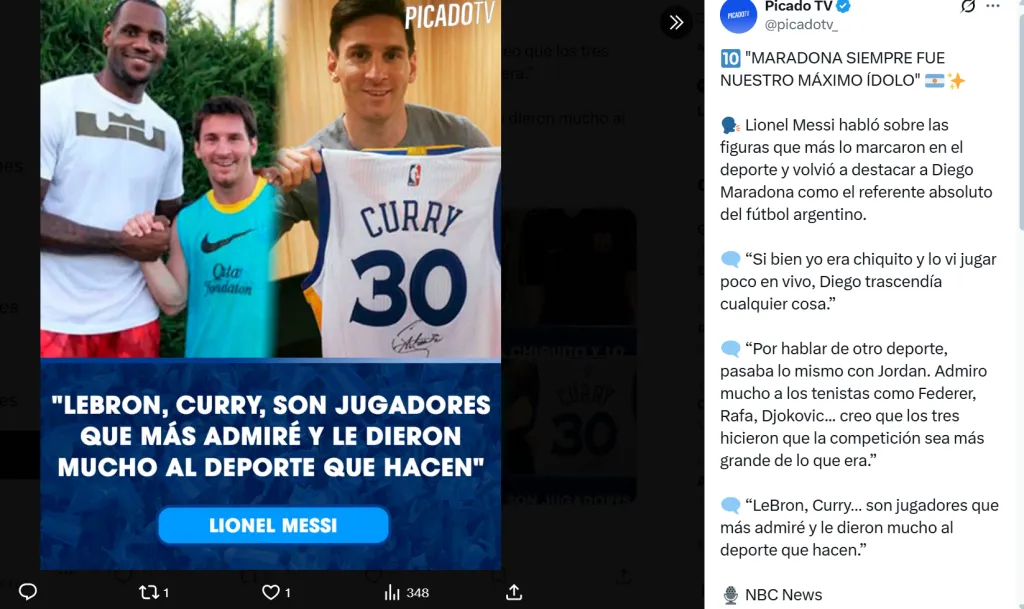Click the reply speech bubble icon
Screen dimensions: 1024x609
(27, 591)
